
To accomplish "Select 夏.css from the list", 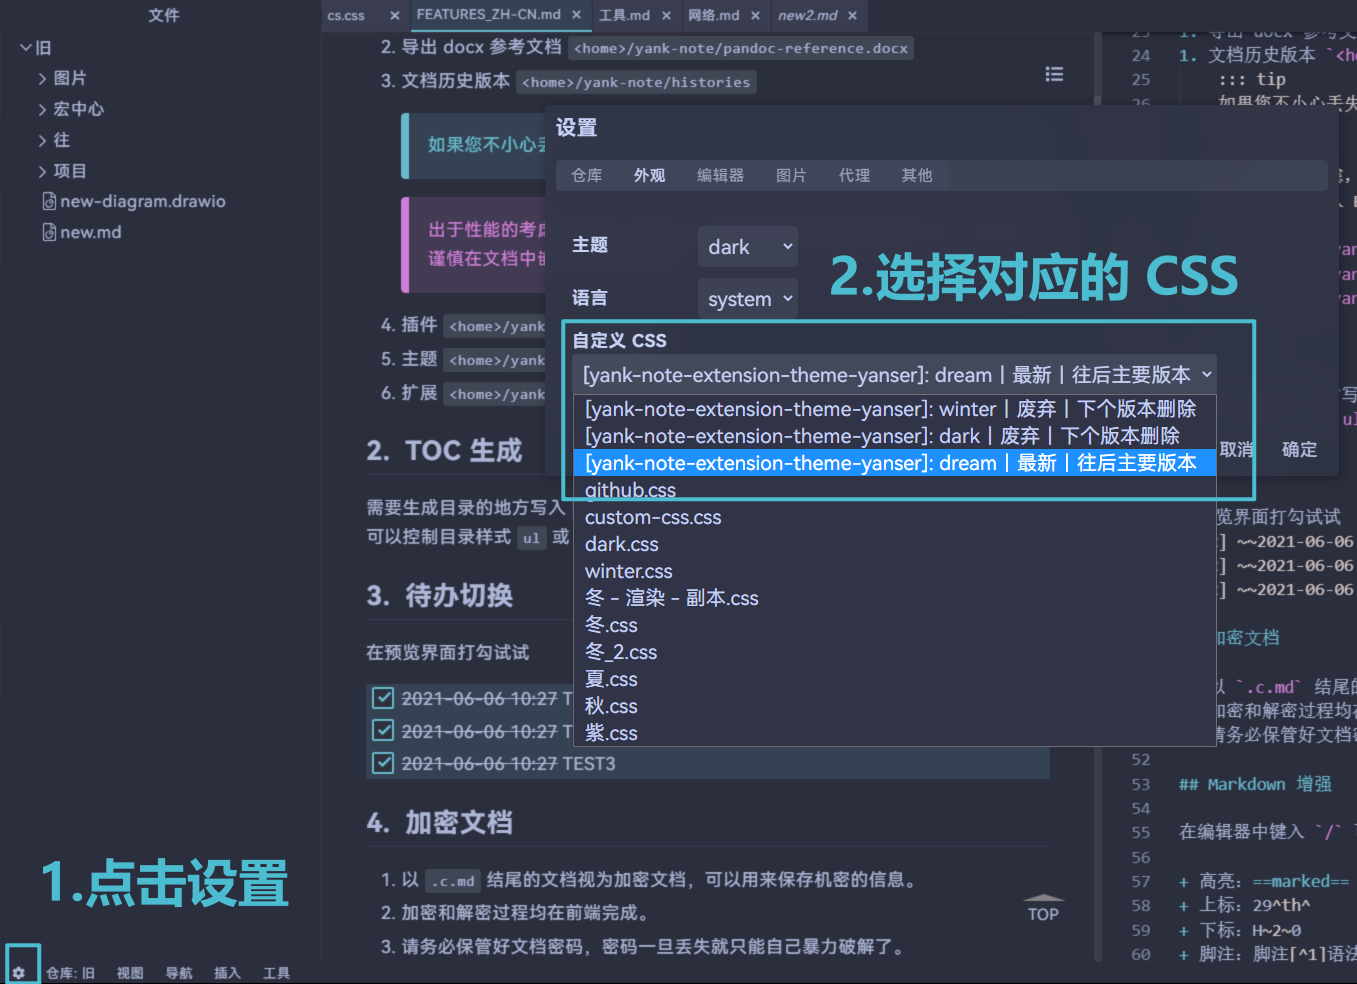I will [x=895, y=679].
